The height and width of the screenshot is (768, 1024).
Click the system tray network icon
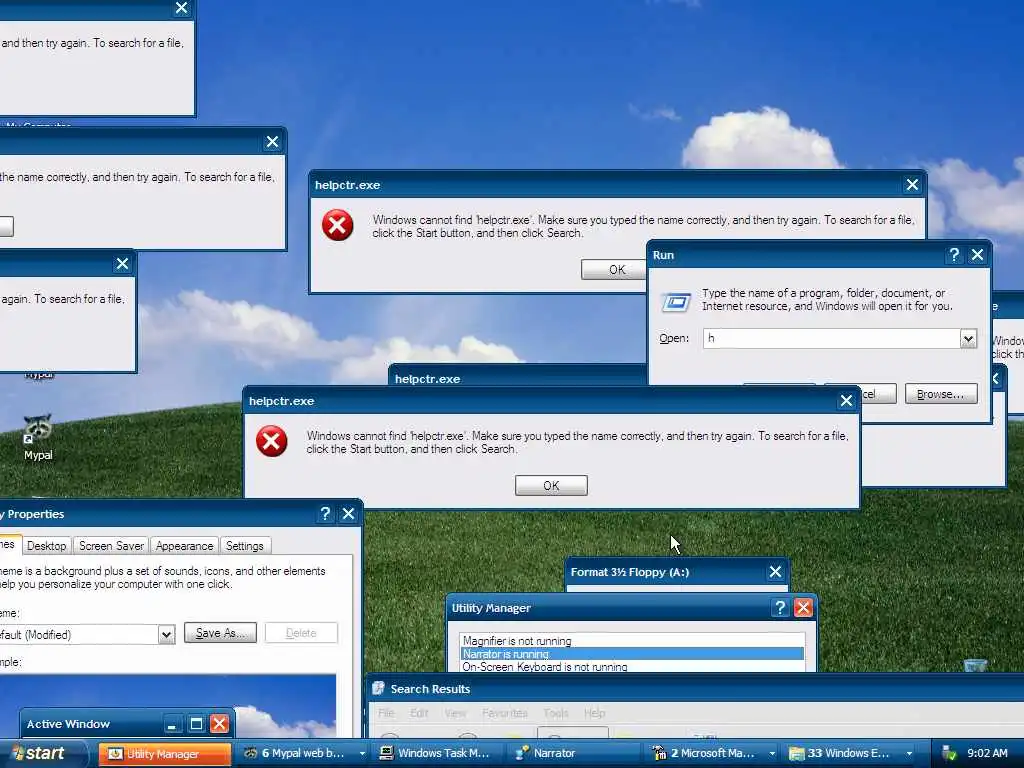pyautogui.click(x=950, y=753)
